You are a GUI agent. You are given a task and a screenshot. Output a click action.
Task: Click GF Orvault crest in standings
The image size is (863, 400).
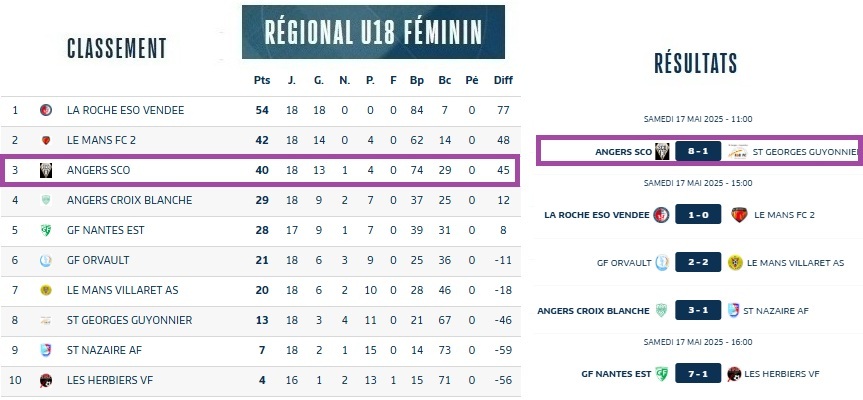coord(45,260)
